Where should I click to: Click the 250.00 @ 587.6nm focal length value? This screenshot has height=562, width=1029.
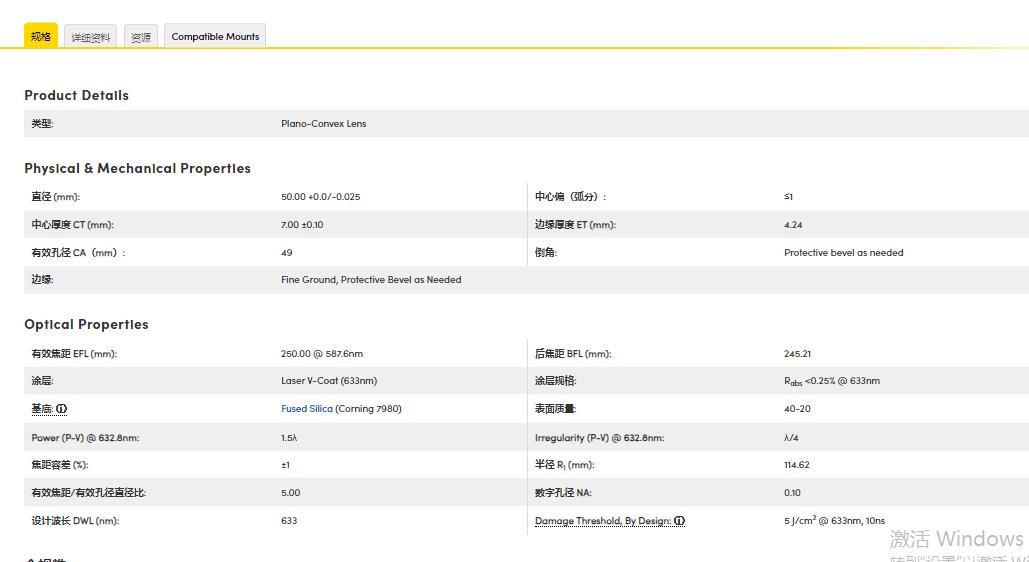pyautogui.click(x=322, y=354)
